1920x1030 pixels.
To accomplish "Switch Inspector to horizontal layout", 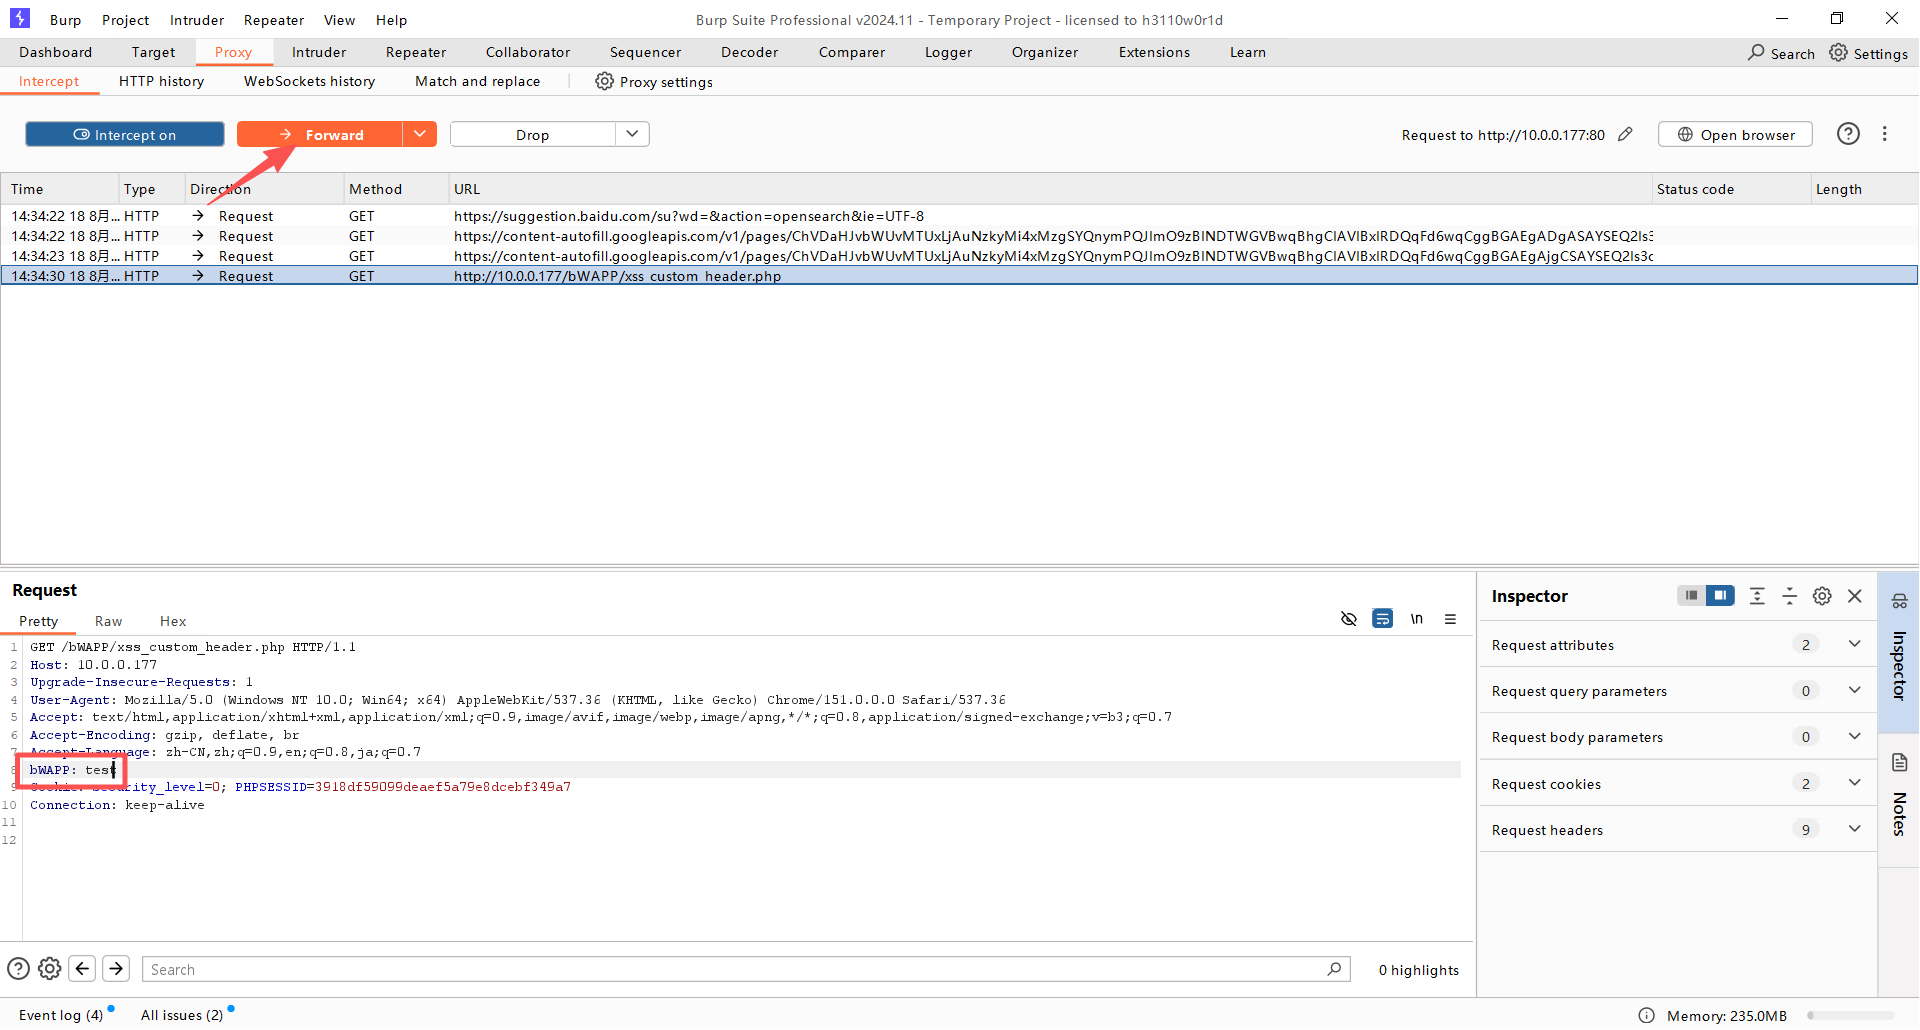I will (x=1691, y=595).
